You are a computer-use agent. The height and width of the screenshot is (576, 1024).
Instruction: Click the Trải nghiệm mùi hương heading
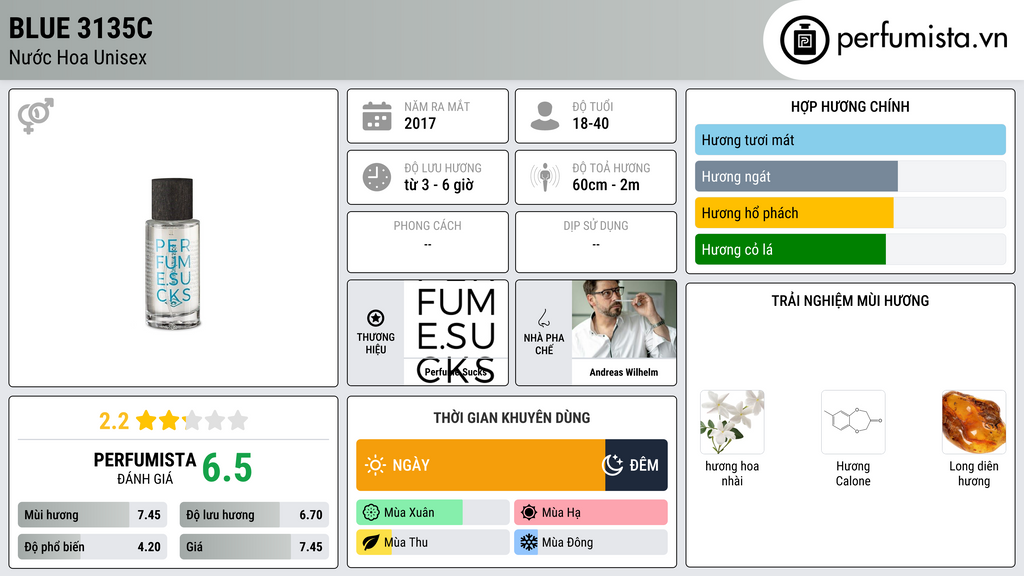tap(850, 301)
